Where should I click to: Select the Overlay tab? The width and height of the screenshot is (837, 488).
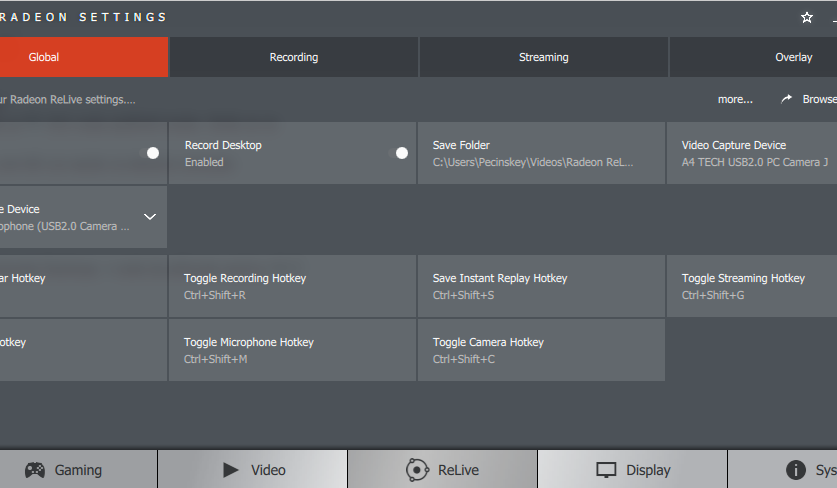coord(793,57)
